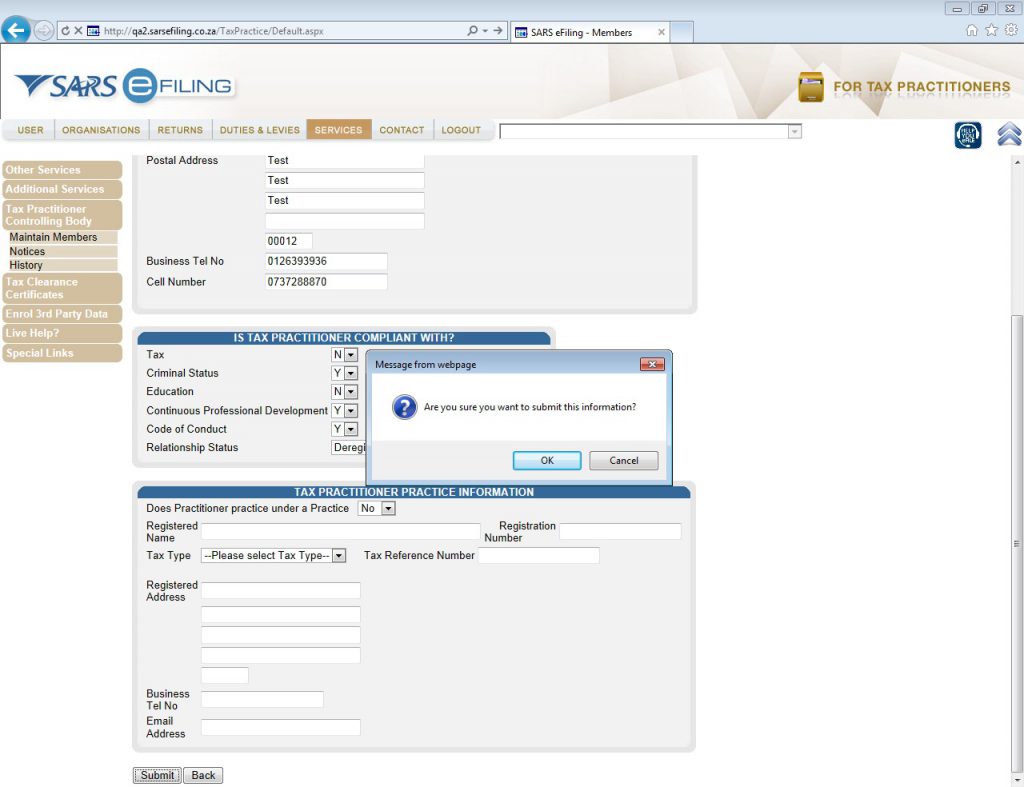This screenshot has height=787, width=1024.
Task: Click the browser Home icon
Action: (971, 31)
